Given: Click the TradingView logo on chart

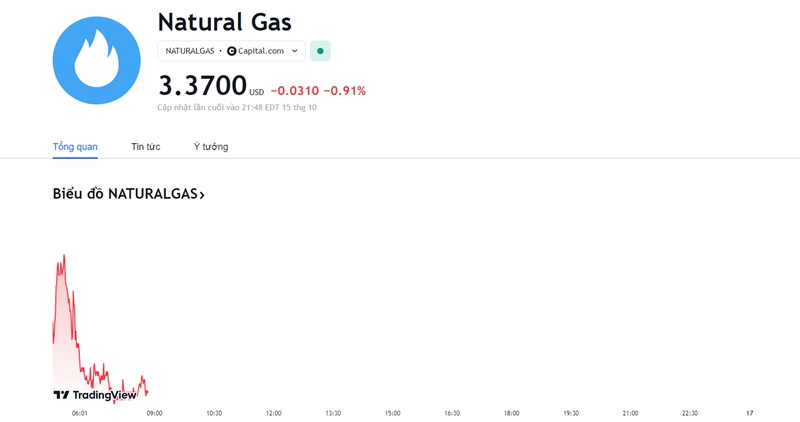Looking at the screenshot, I should tap(95, 395).
